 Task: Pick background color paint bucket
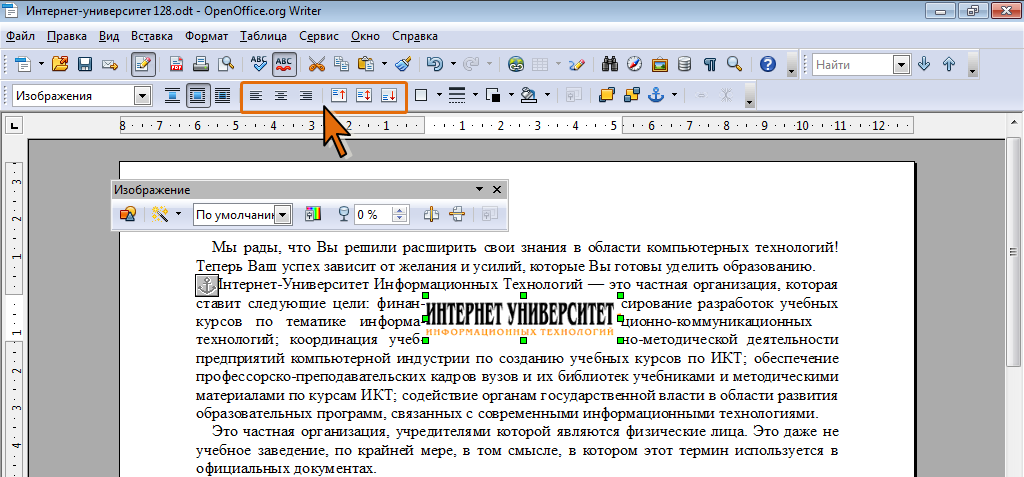coord(529,96)
